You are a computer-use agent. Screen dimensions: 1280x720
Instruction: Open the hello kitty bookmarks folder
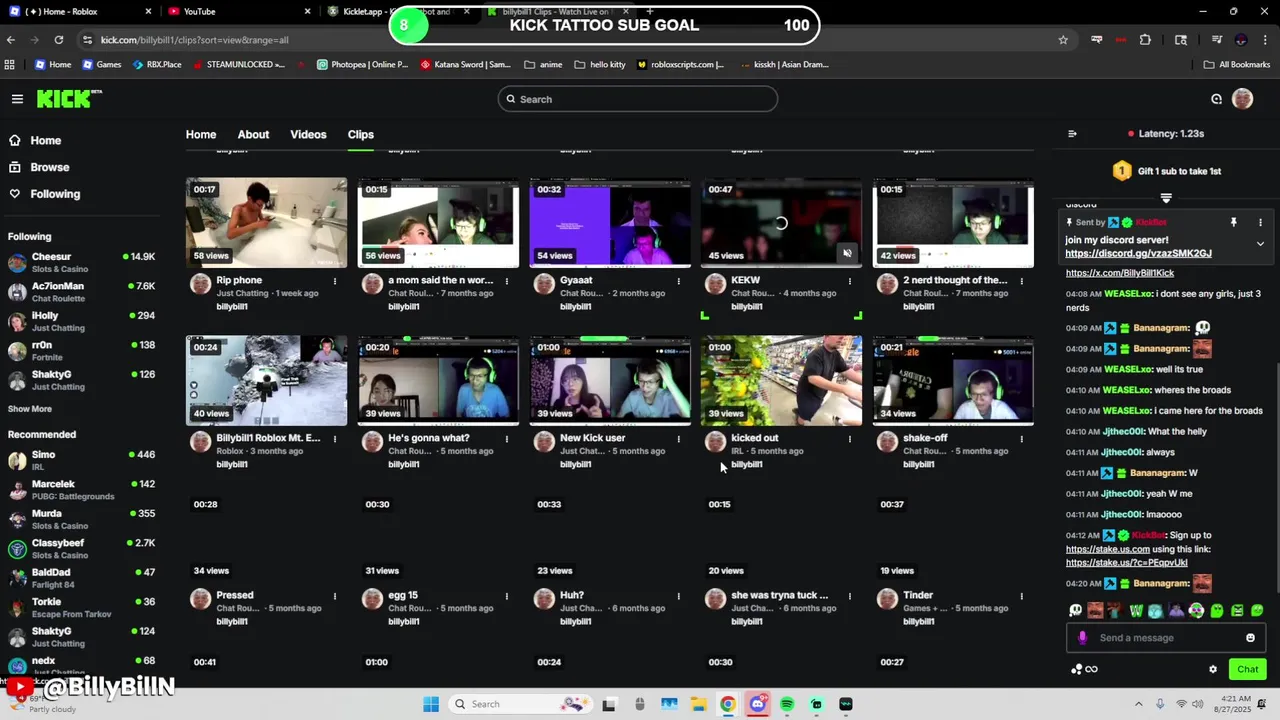(x=600, y=64)
